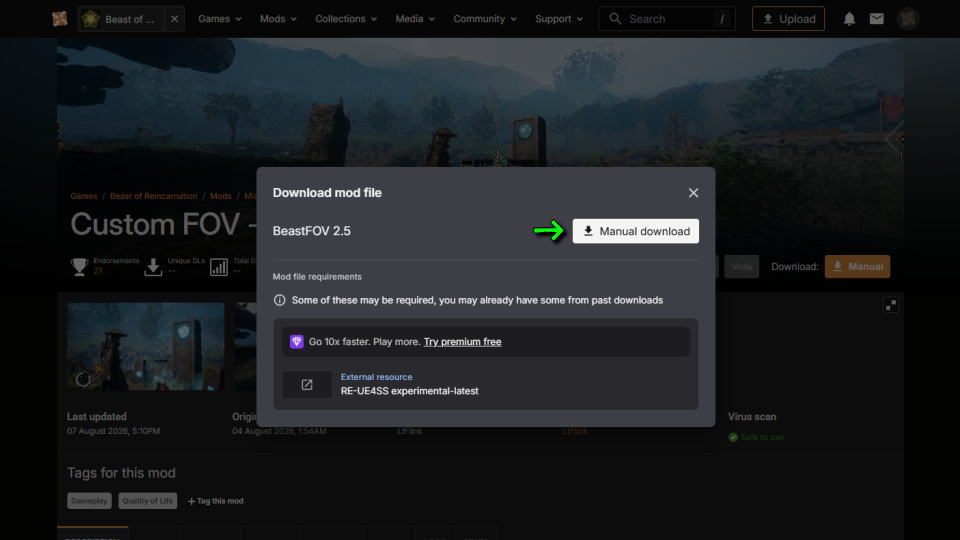The height and width of the screenshot is (540, 960).
Task: Click the requirements info icon
Action: [279, 300]
